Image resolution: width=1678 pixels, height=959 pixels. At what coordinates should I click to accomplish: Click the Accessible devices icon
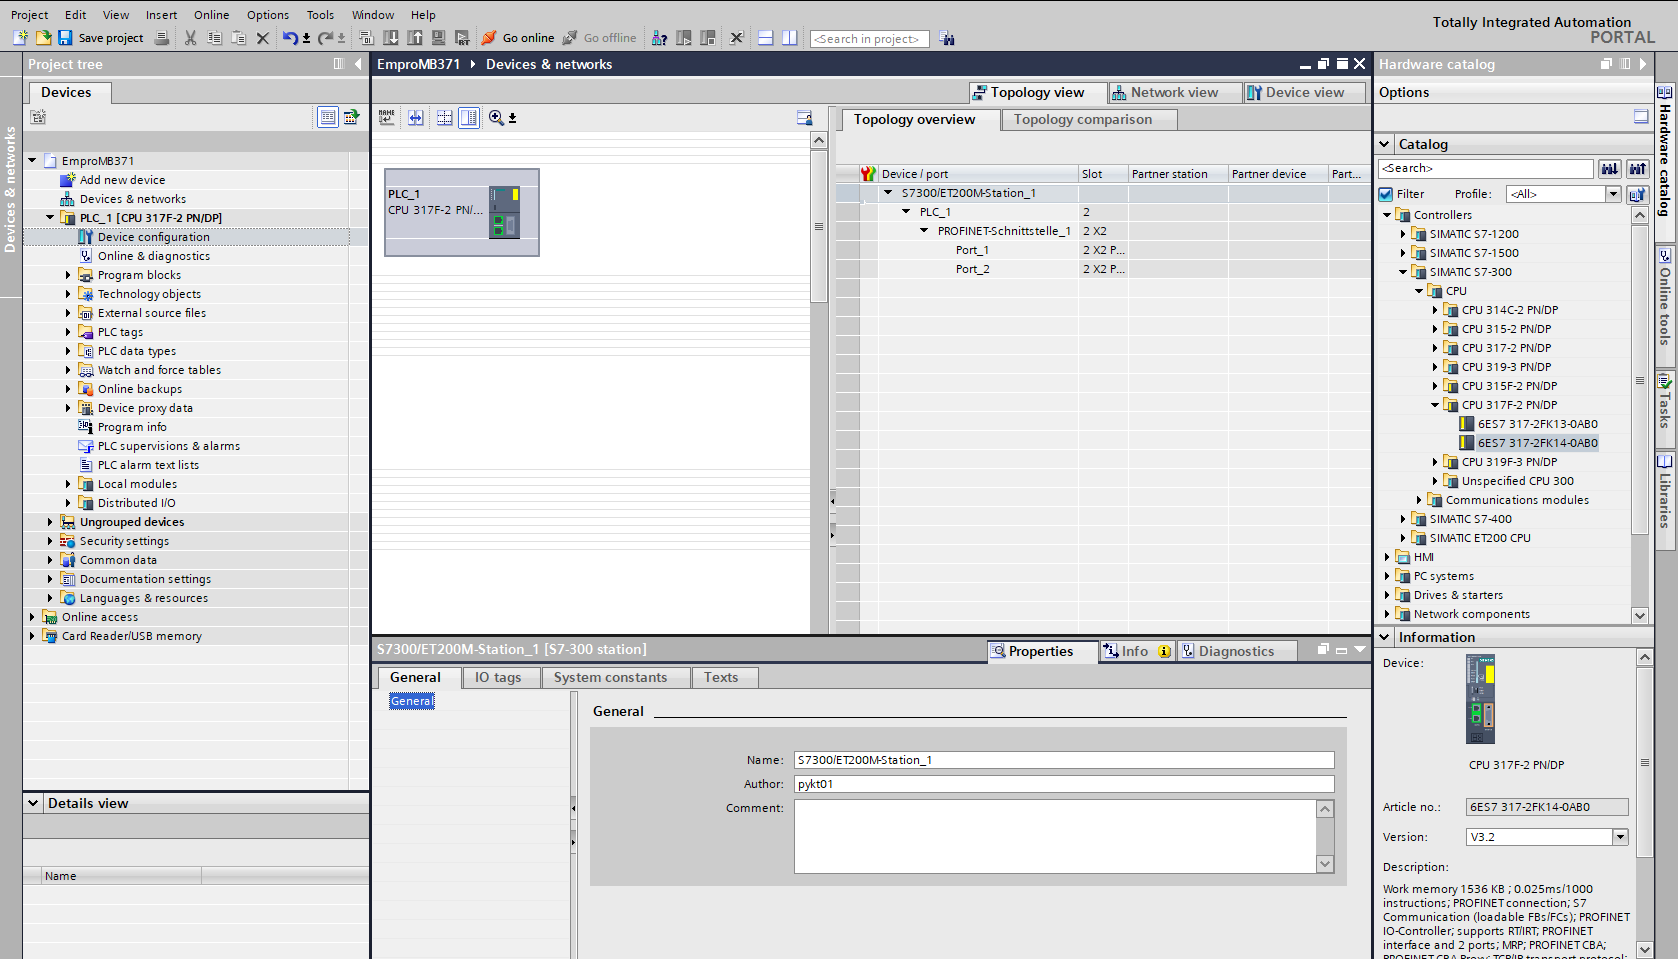pyautogui.click(x=659, y=38)
